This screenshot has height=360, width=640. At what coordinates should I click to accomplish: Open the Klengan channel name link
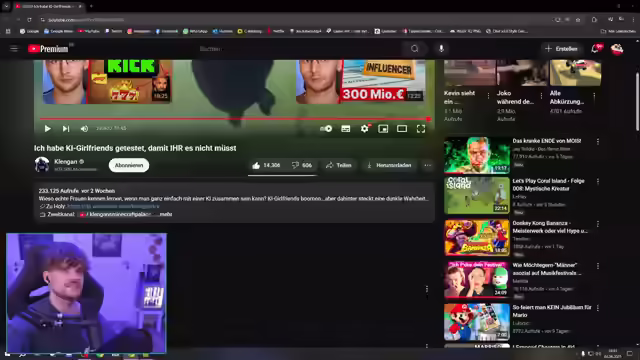click(x=66, y=162)
